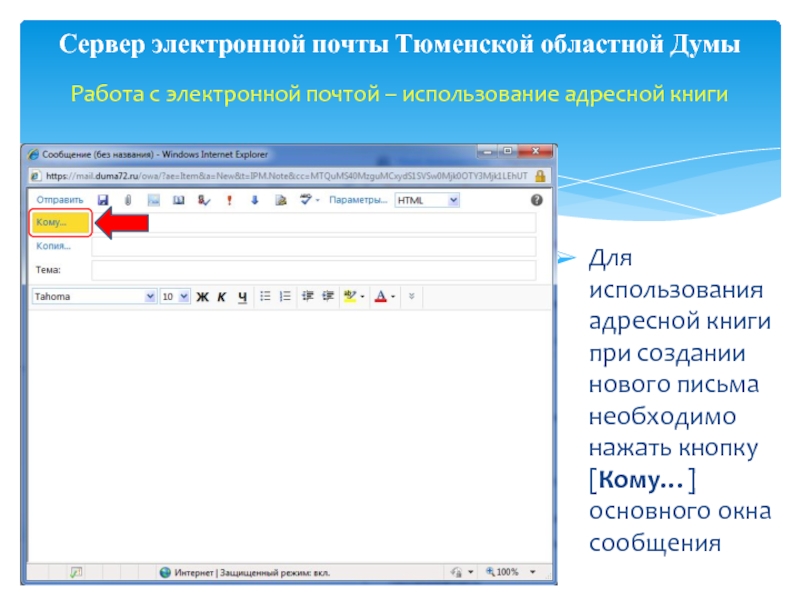Open spell check language dropdown arrow

[x=317, y=201]
